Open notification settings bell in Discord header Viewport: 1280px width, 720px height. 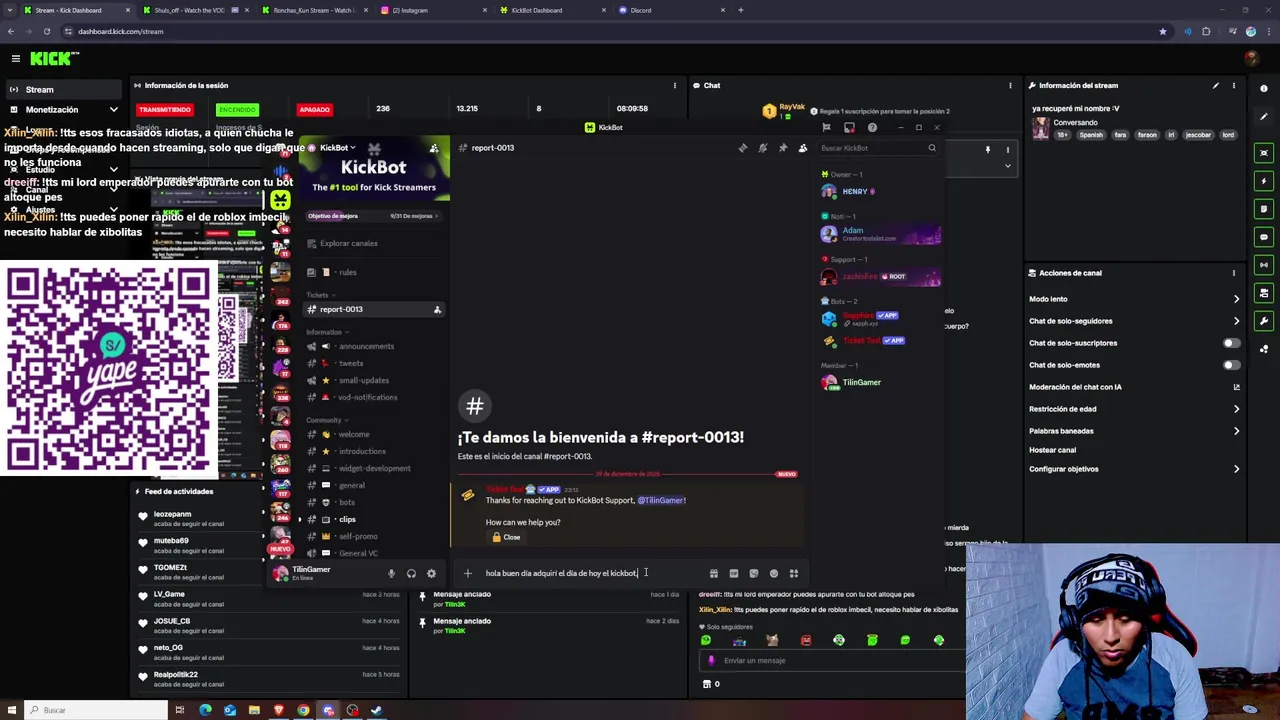click(x=762, y=148)
